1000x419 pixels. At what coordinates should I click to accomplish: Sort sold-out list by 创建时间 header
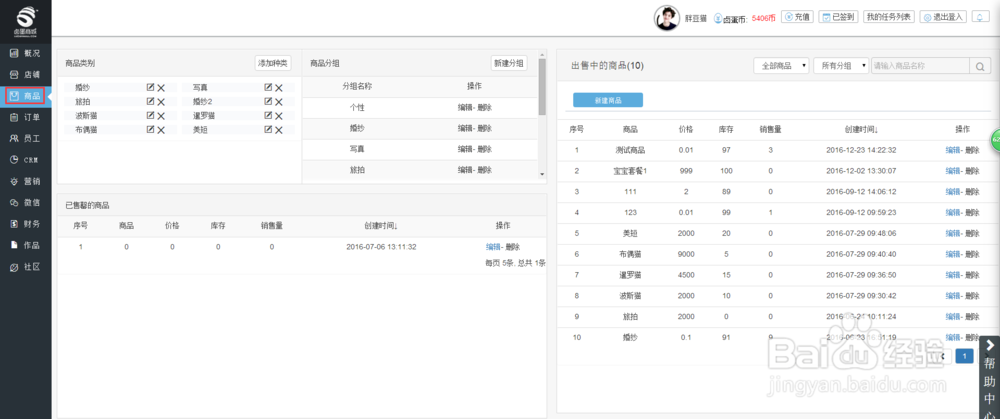point(381,226)
